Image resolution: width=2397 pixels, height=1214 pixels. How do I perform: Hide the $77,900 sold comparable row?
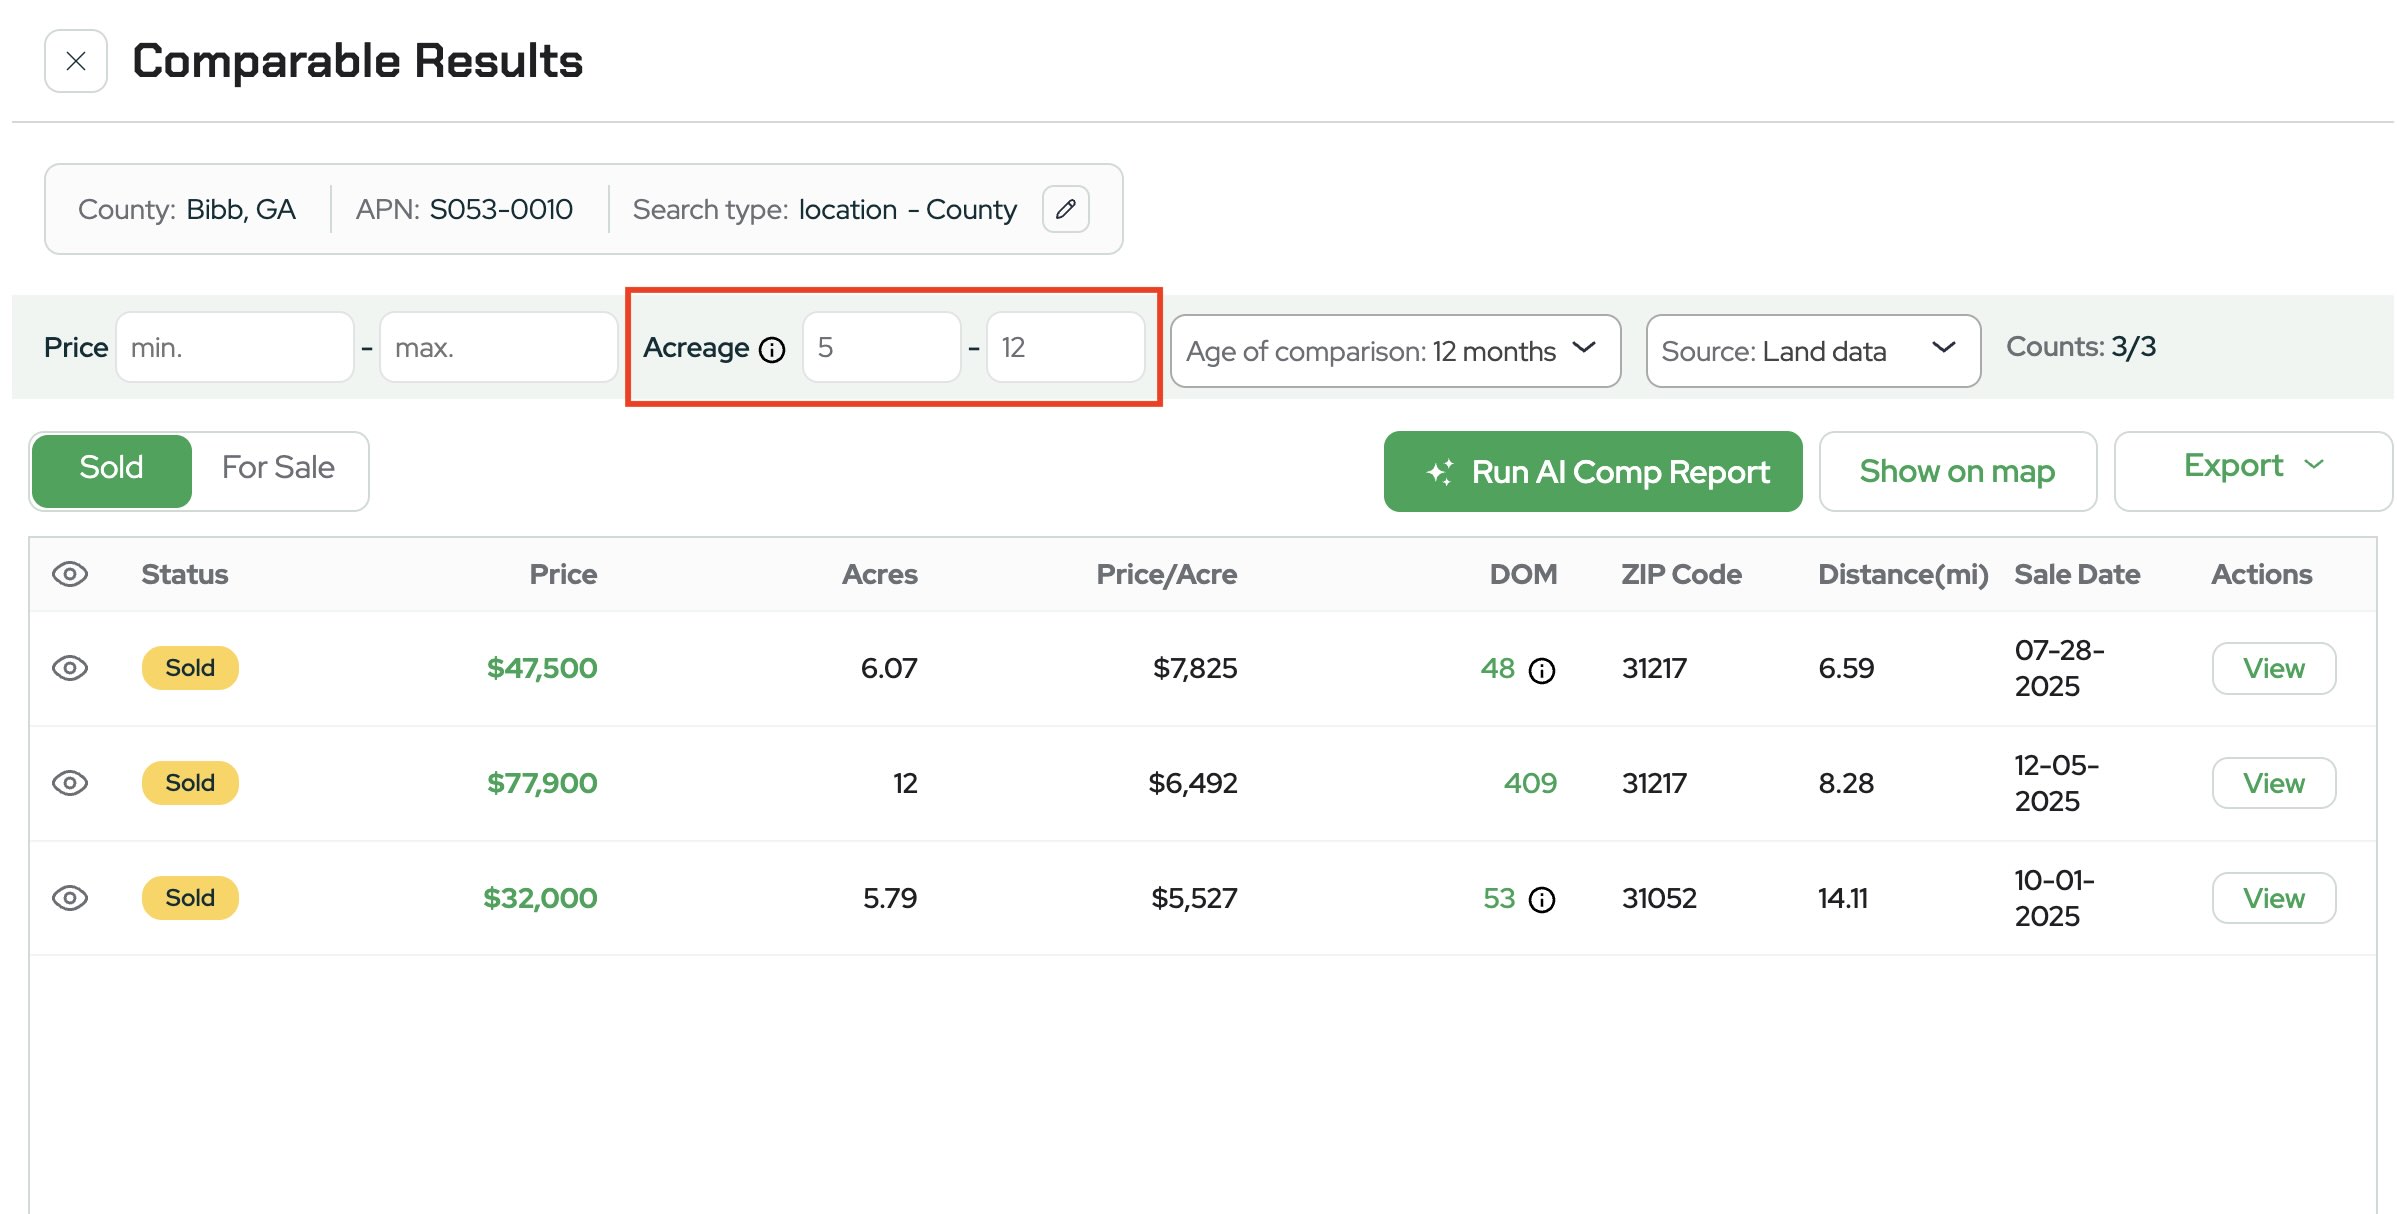pos(70,783)
